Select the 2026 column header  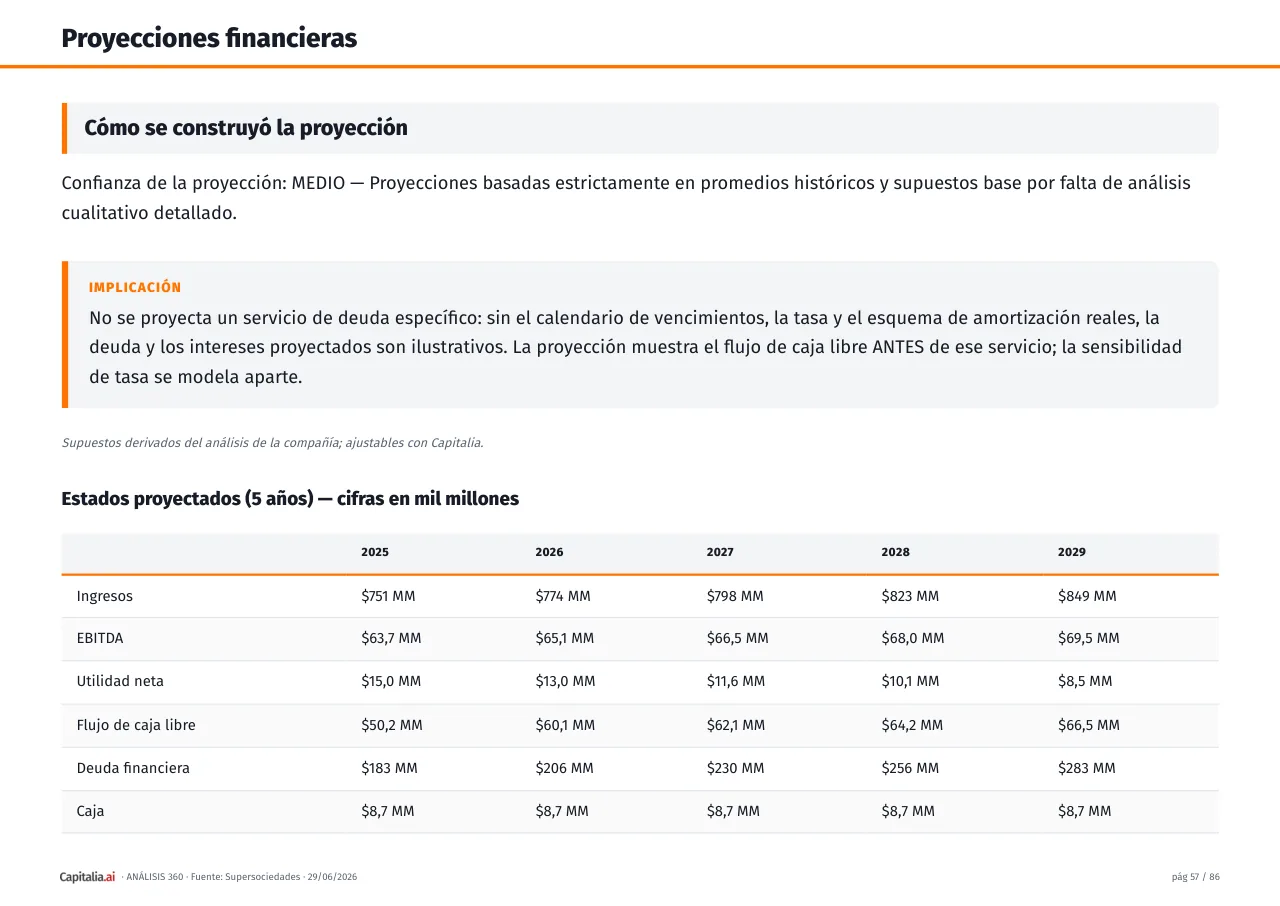point(549,552)
